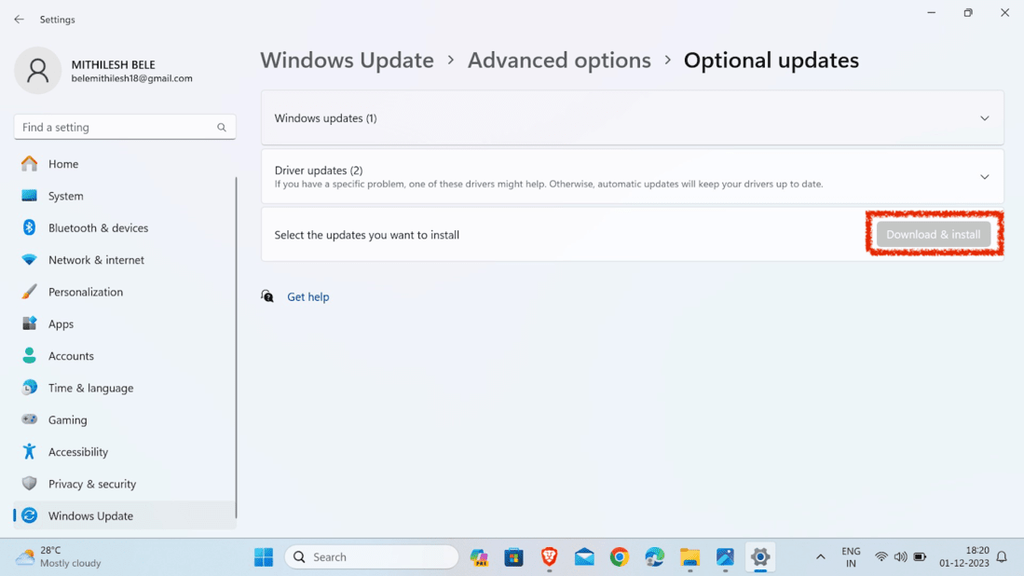Open the battery indicator in system tray
Image resolution: width=1024 pixels, height=576 pixels.
click(x=919, y=557)
